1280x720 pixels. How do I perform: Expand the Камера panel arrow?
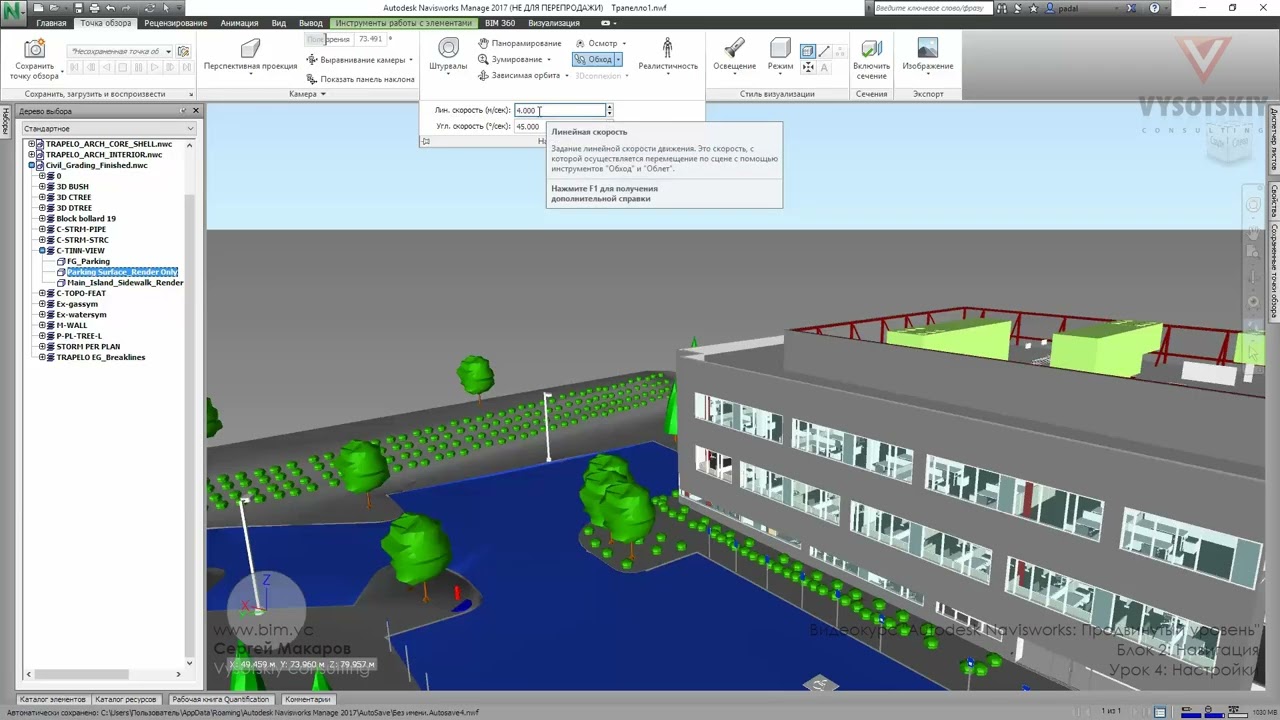point(322,94)
